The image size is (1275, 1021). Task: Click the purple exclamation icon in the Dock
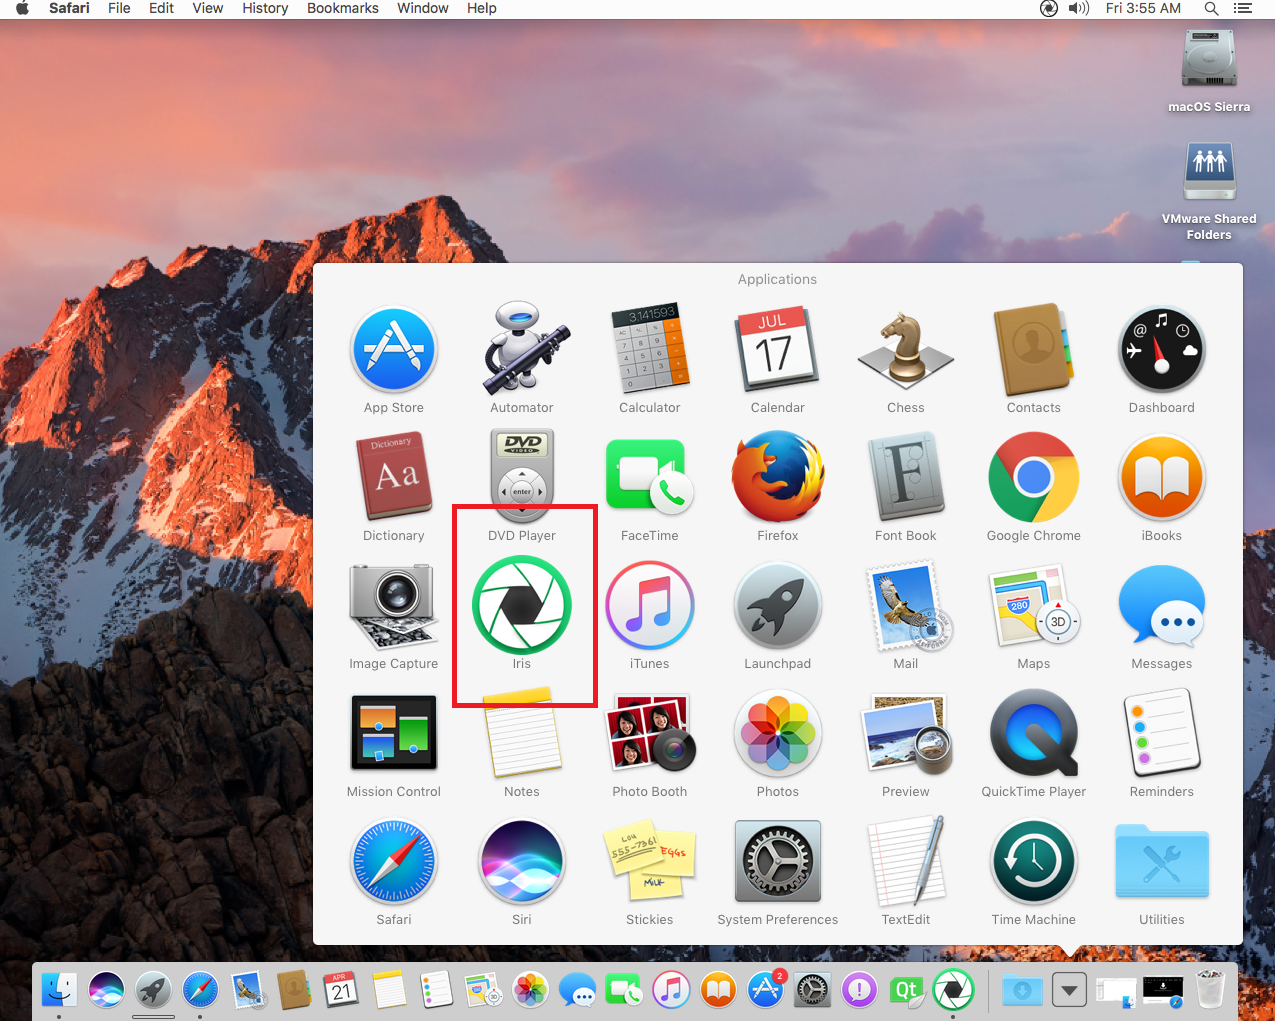859,990
